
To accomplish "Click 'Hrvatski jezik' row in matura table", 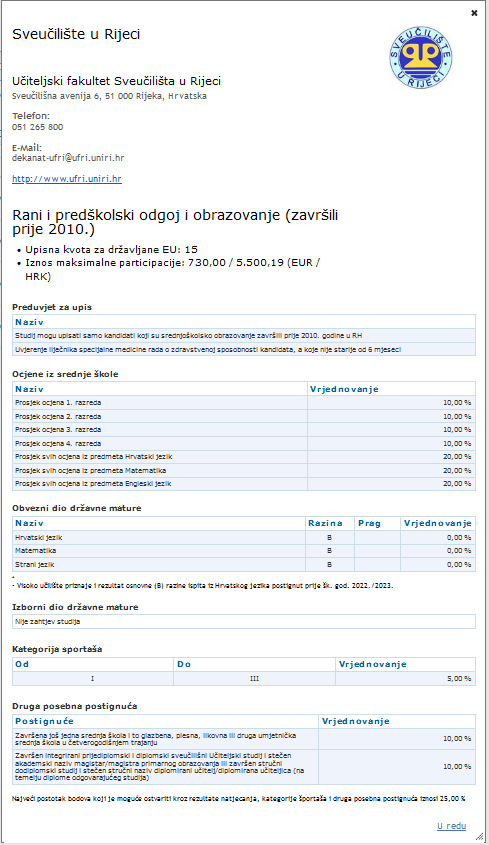I will pos(244,537).
